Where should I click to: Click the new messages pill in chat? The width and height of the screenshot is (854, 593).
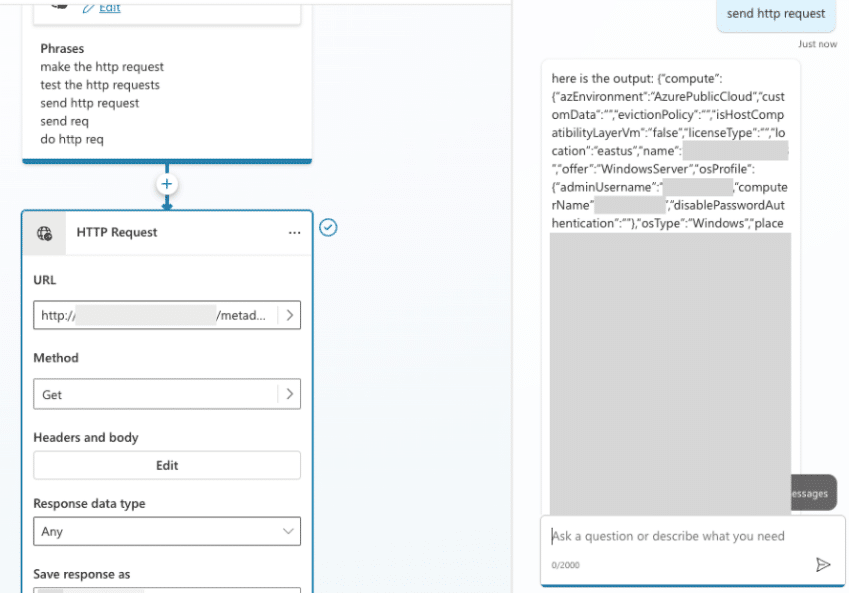click(x=814, y=493)
